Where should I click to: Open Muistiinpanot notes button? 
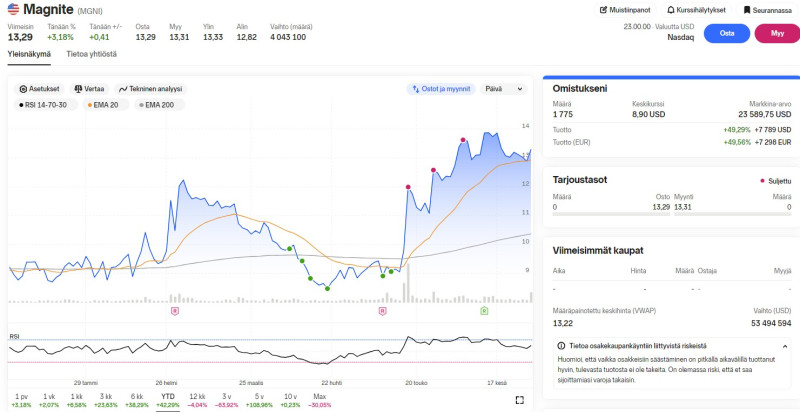pyautogui.click(x=626, y=10)
